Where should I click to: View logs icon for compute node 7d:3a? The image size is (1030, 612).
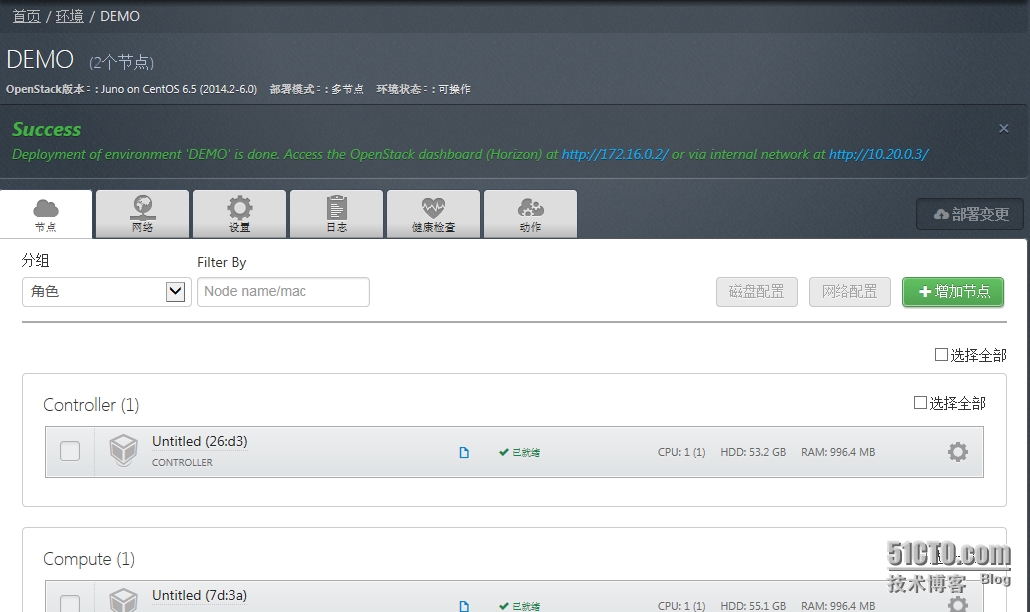464,606
